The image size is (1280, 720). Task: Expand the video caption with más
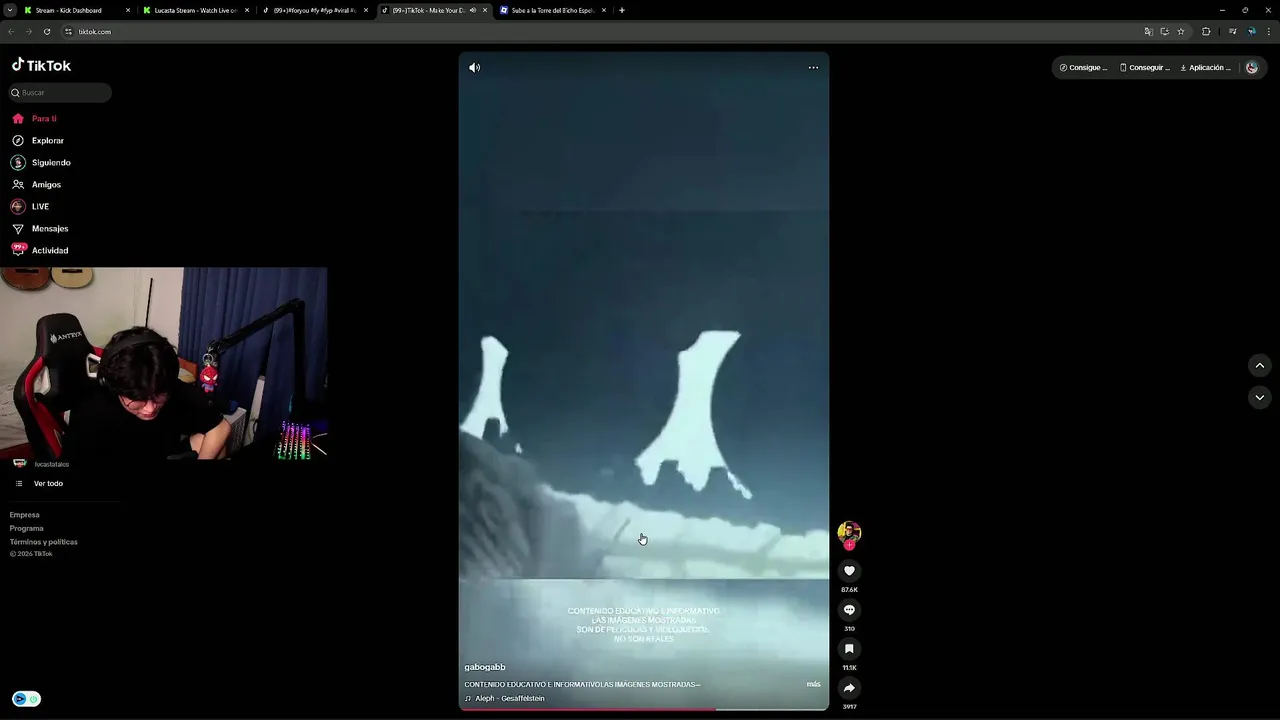[x=813, y=684]
